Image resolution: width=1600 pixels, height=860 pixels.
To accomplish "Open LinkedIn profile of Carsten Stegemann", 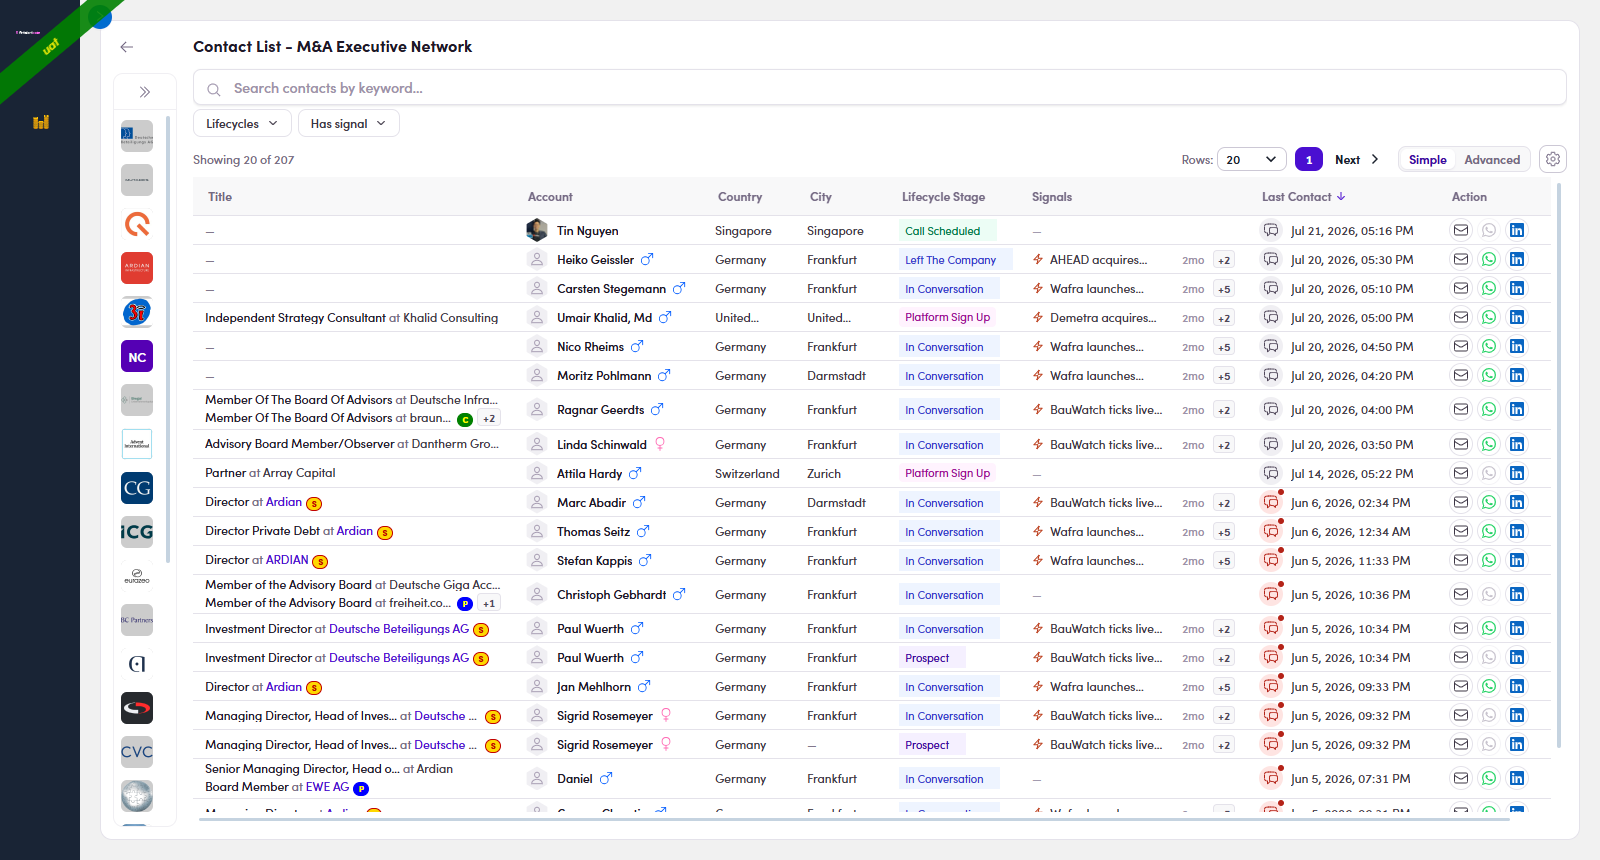I will (x=1517, y=288).
